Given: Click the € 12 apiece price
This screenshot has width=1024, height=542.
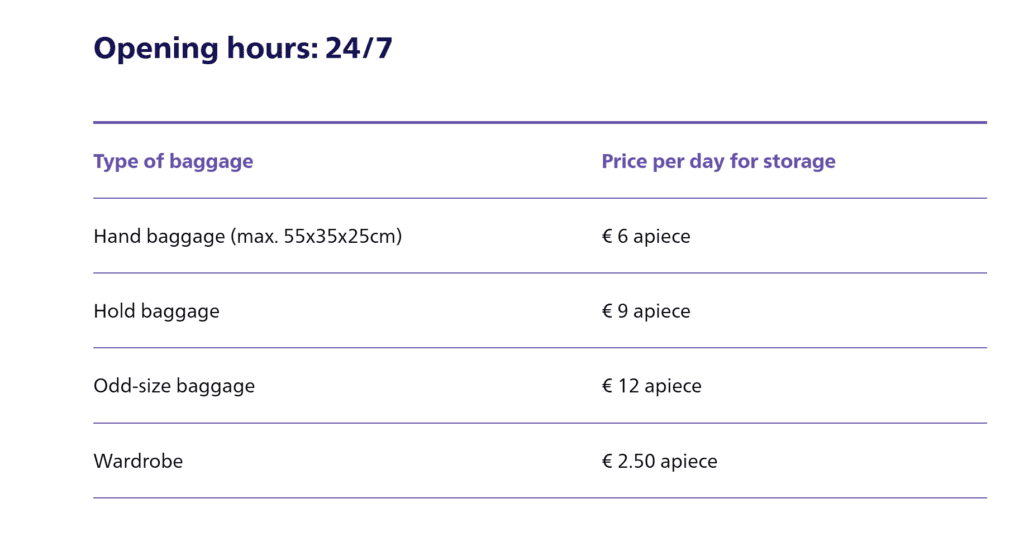Looking at the screenshot, I should pyautogui.click(x=651, y=386).
